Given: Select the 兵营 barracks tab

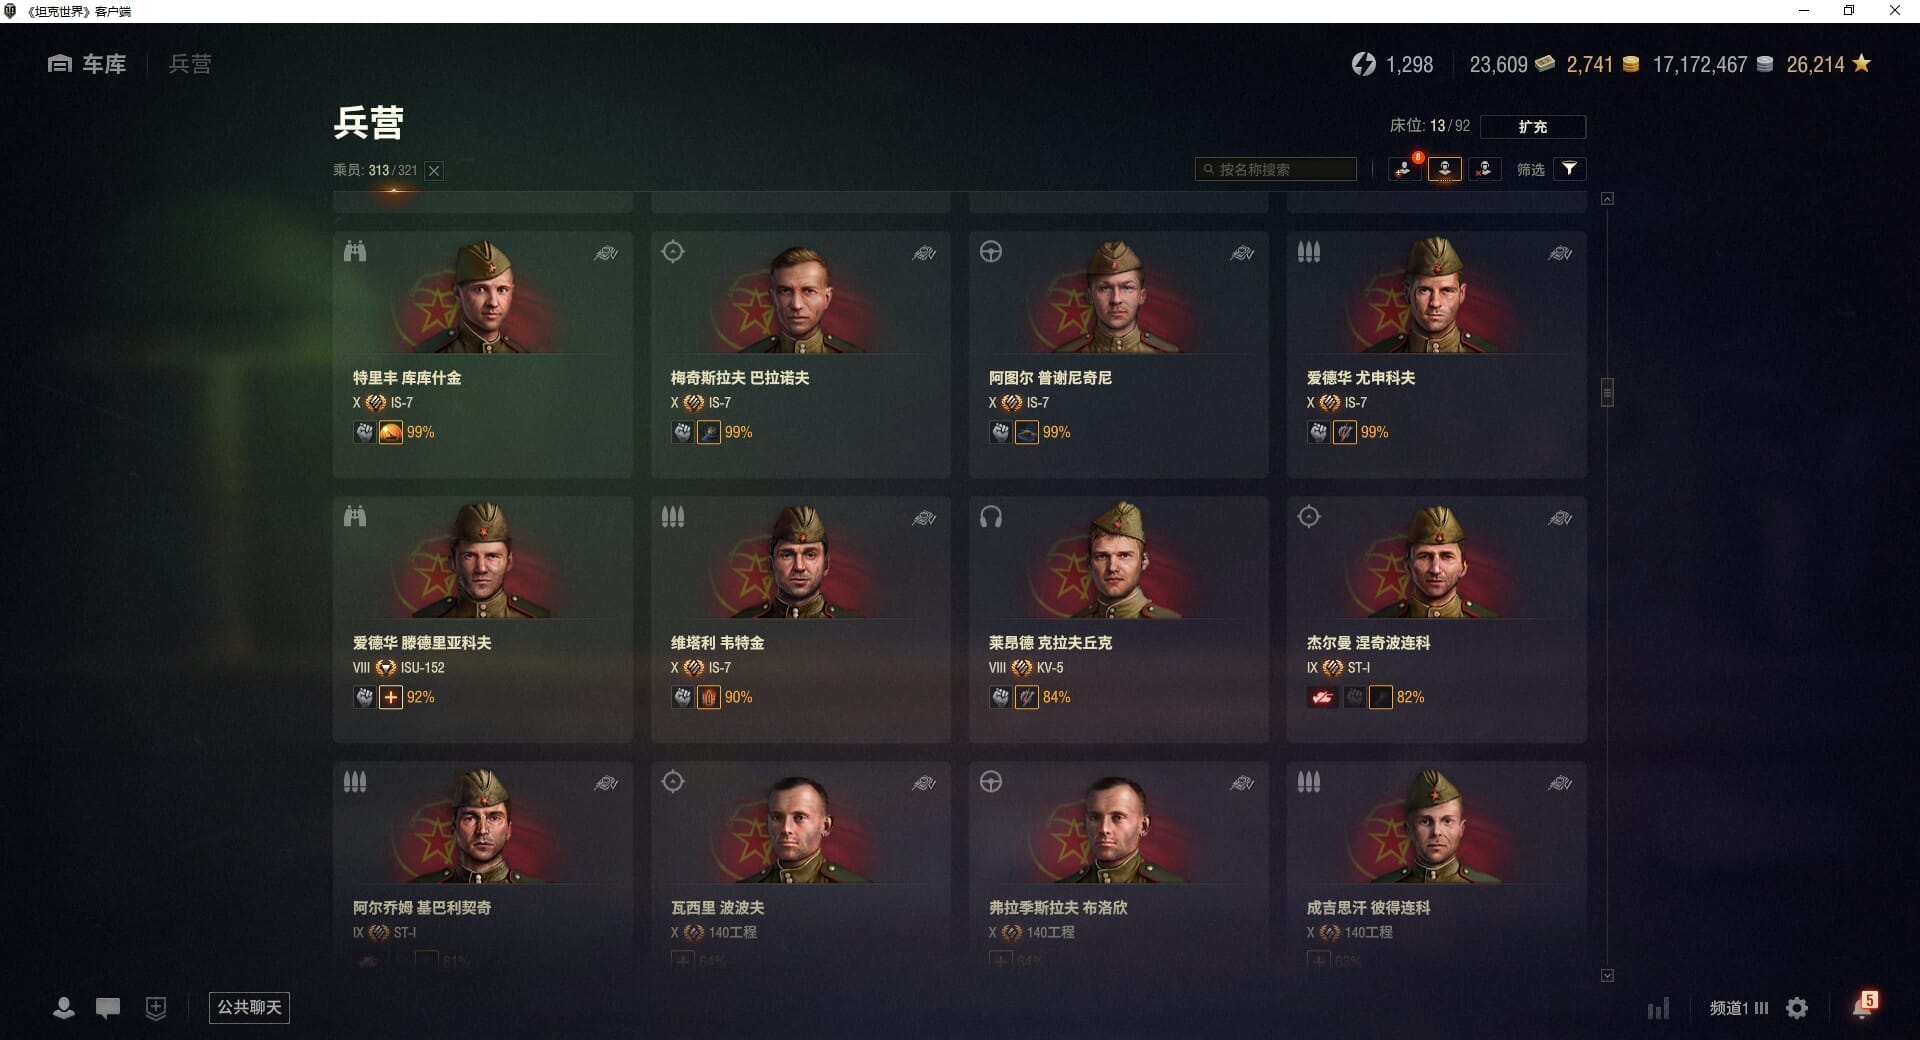Looking at the screenshot, I should pyautogui.click(x=190, y=64).
